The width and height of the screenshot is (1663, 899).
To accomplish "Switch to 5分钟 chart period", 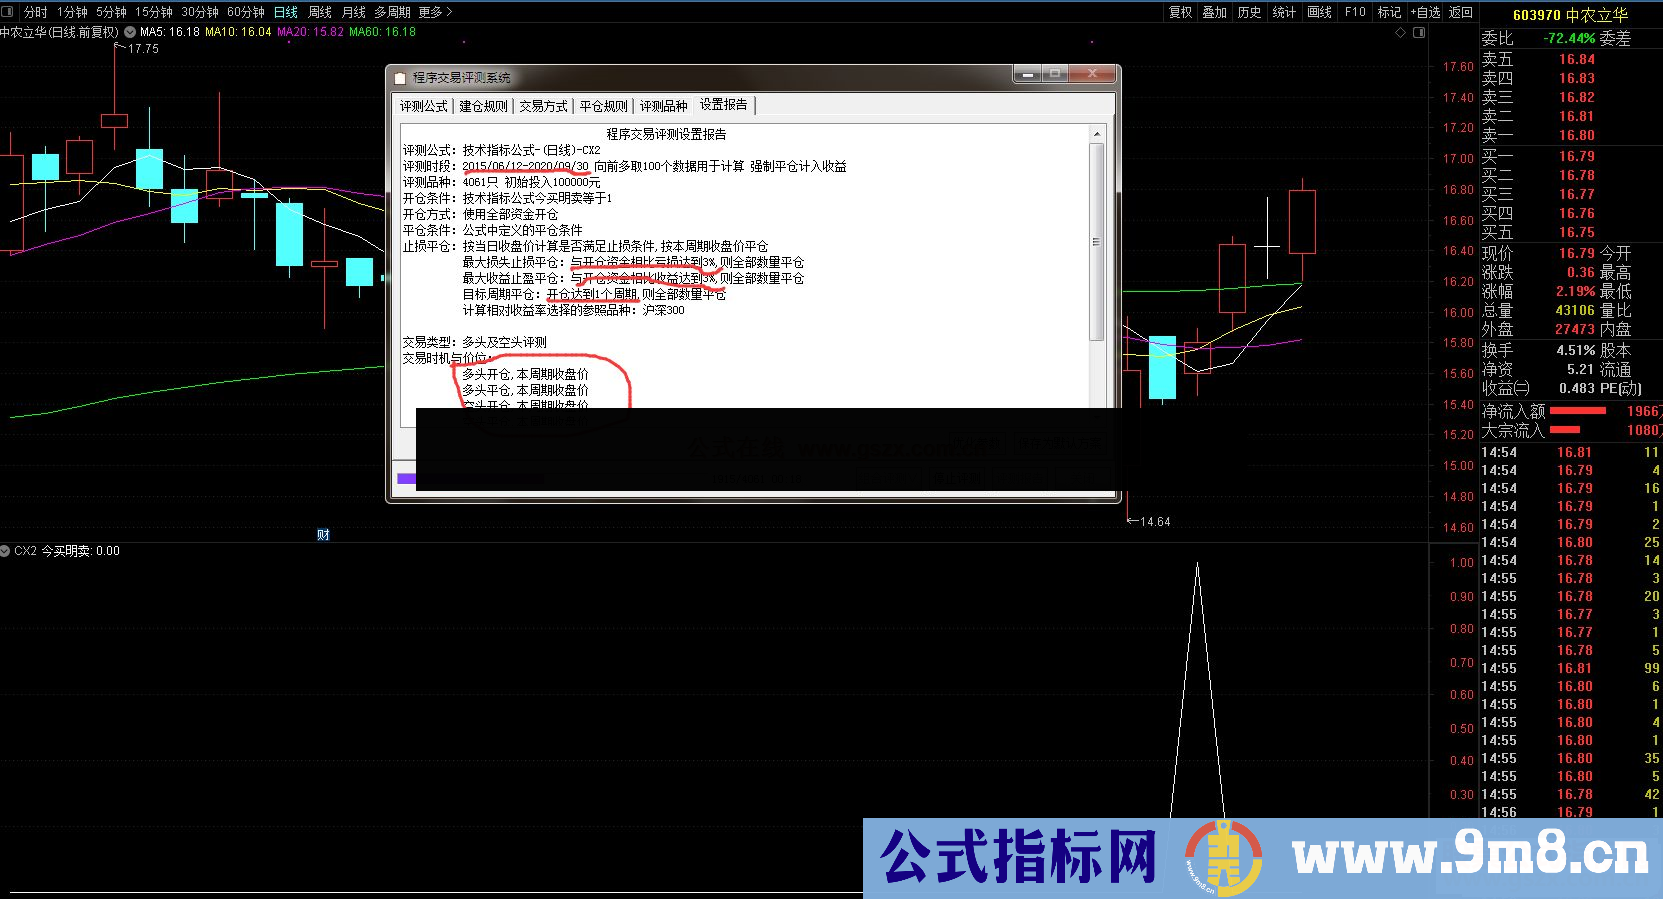I will click(x=112, y=12).
